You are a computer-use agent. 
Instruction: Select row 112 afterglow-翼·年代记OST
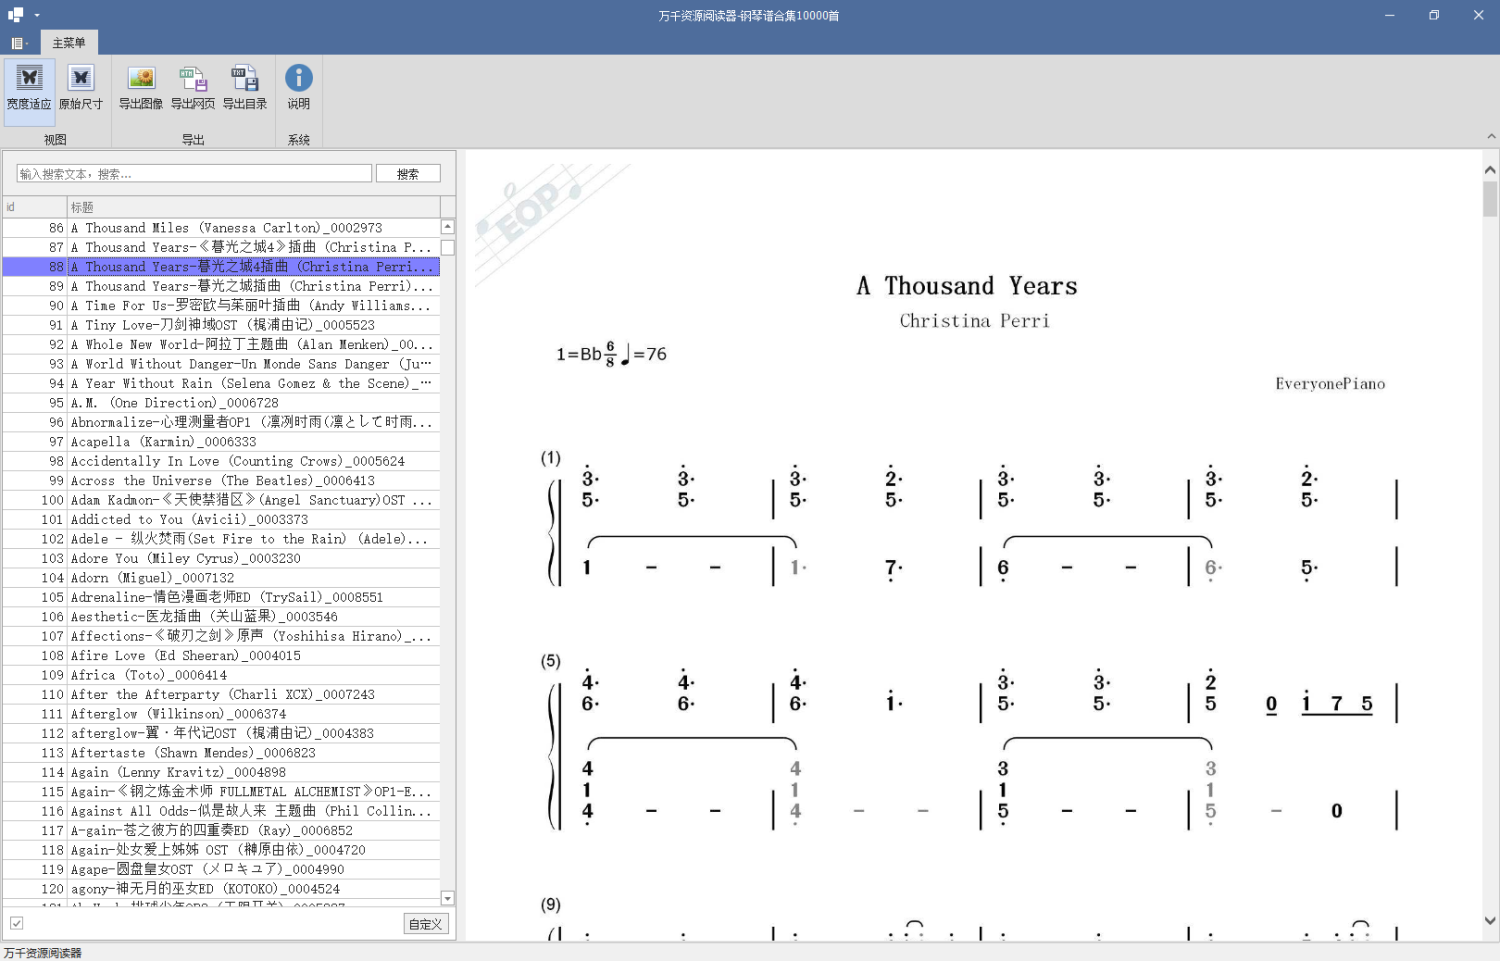click(221, 733)
